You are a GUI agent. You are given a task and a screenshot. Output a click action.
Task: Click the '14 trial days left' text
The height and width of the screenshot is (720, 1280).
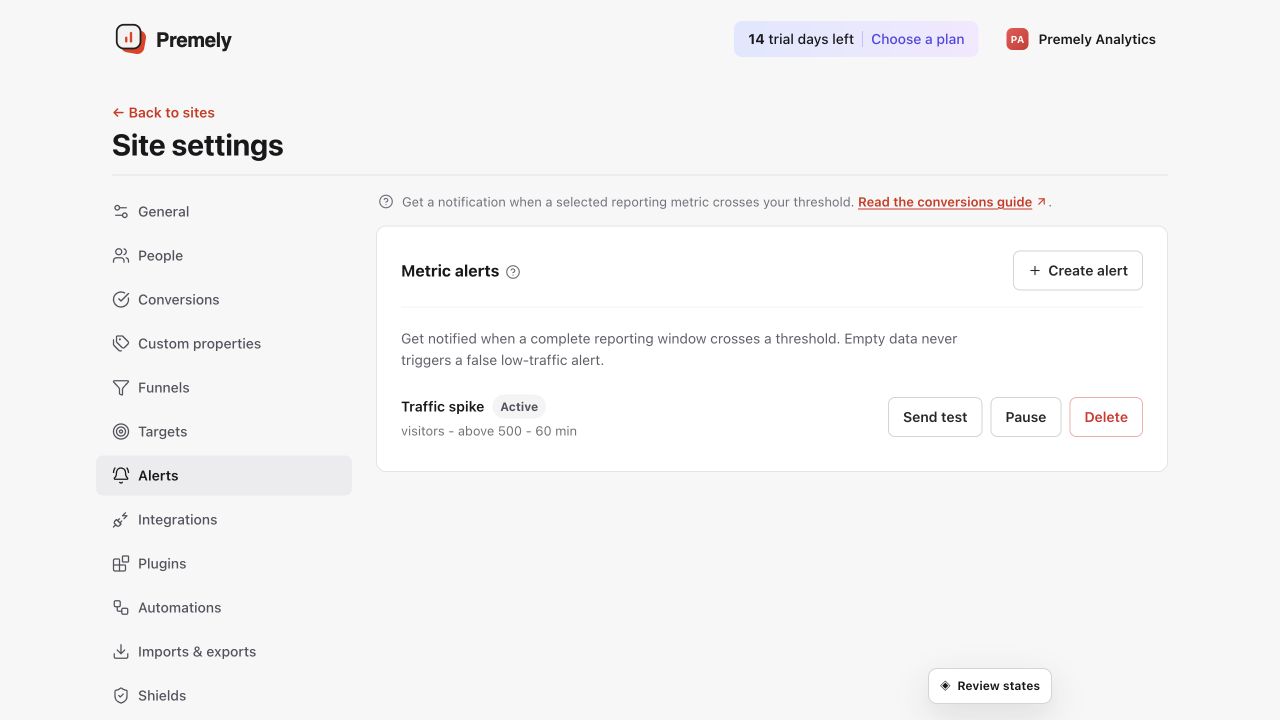pos(801,39)
